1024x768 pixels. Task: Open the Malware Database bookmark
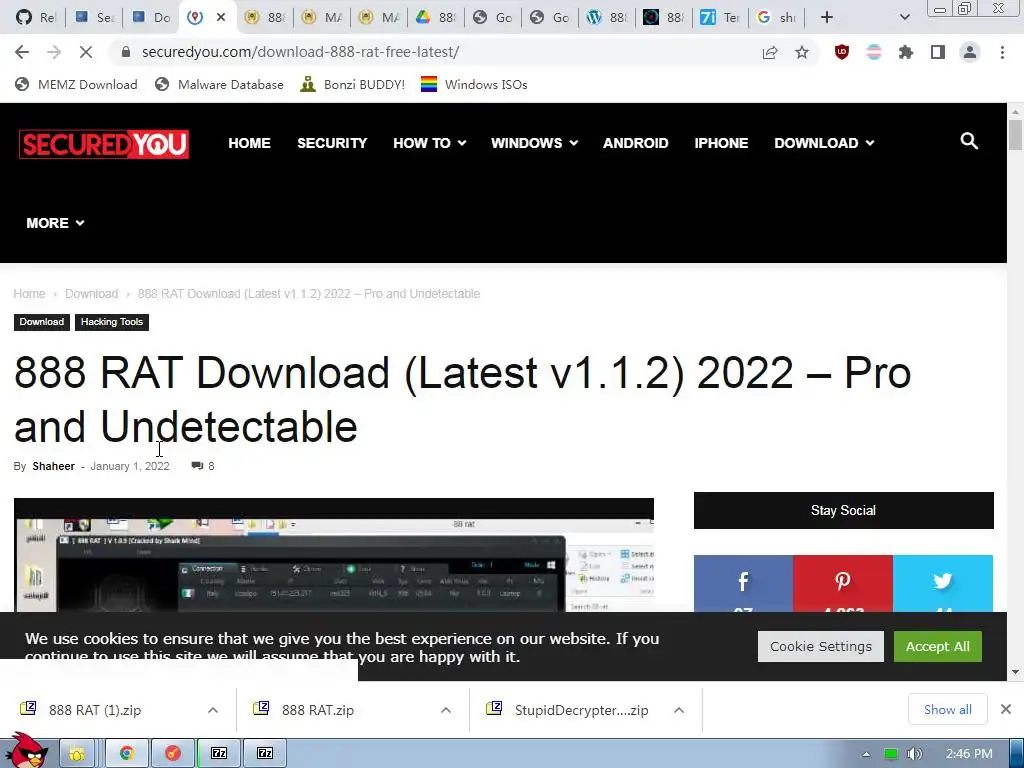tap(219, 85)
